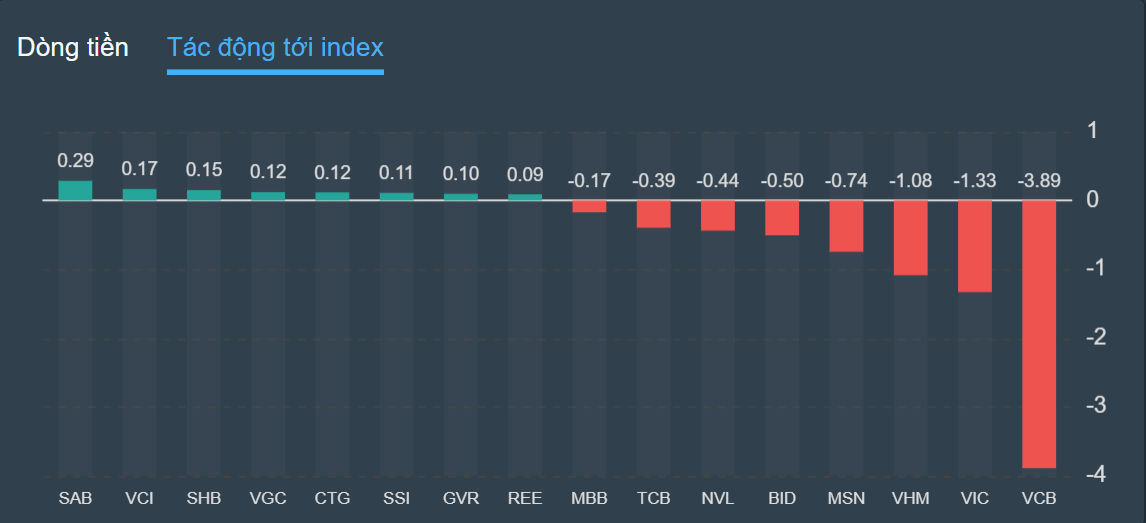Select the VHM negative bar
This screenshot has height=523, width=1146.
911,237
